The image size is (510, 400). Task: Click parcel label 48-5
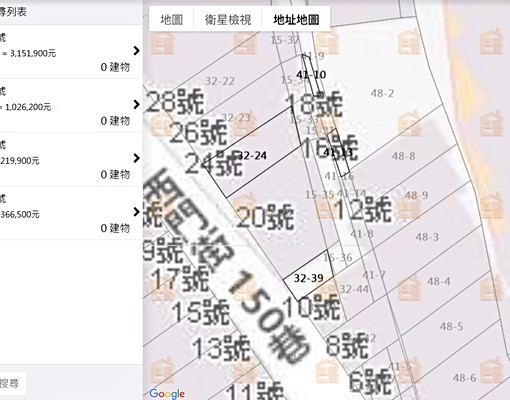[451, 326]
